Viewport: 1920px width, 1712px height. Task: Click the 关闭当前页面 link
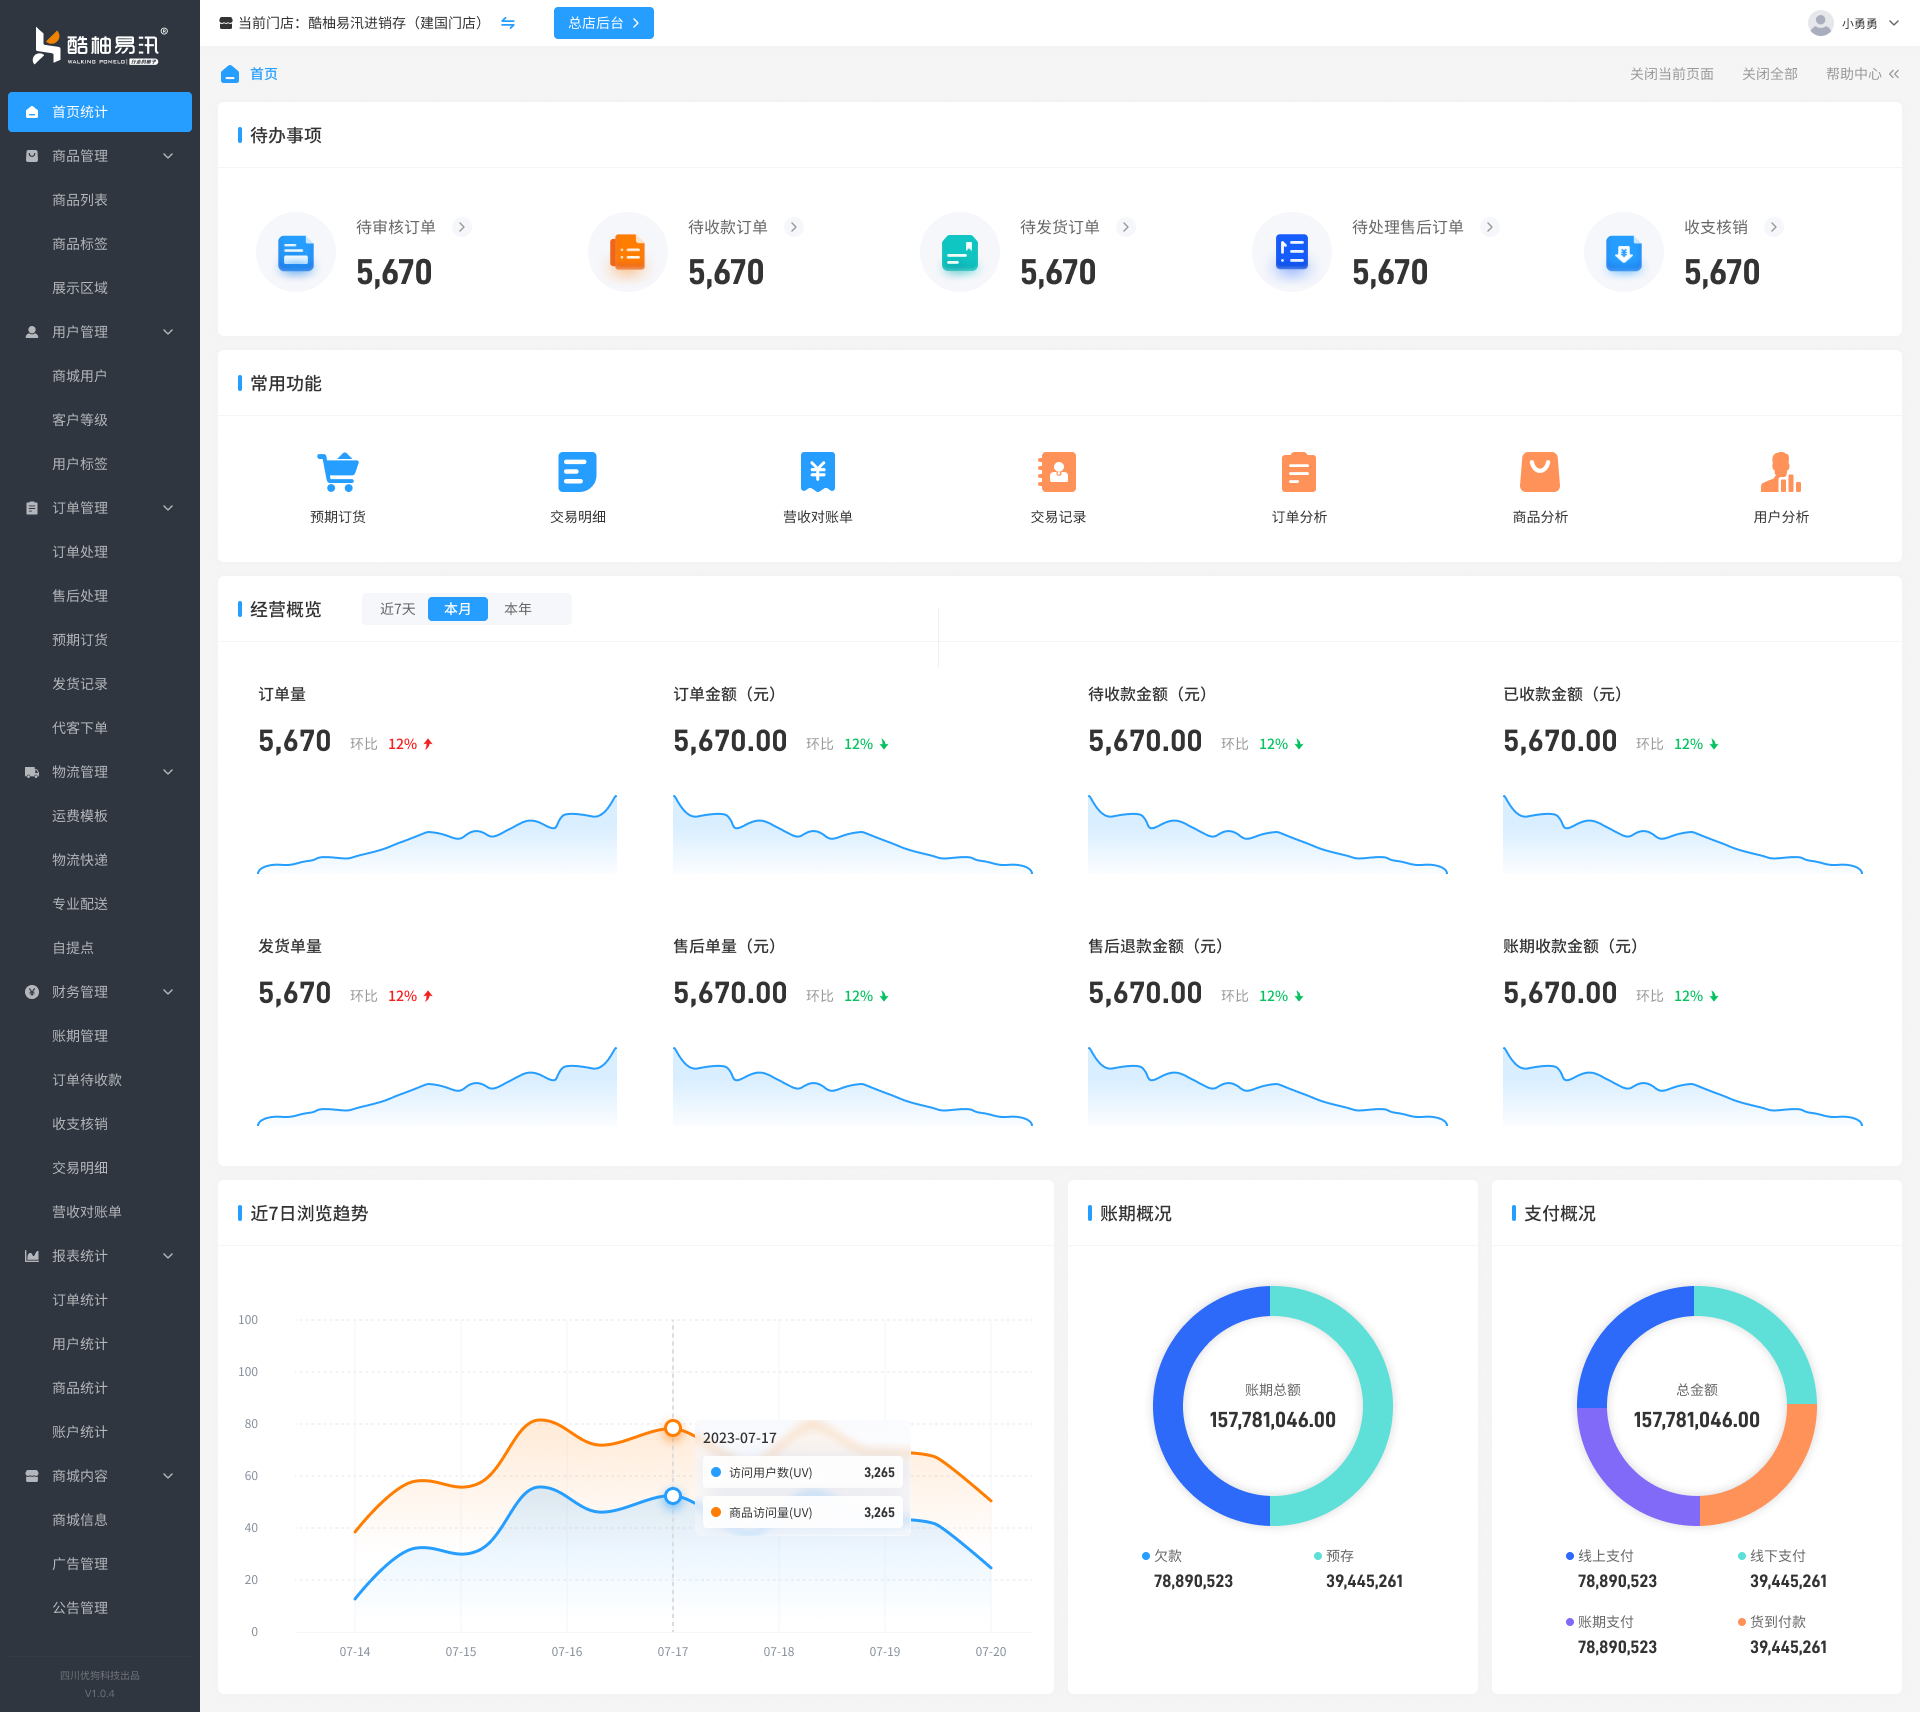coord(1671,74)
